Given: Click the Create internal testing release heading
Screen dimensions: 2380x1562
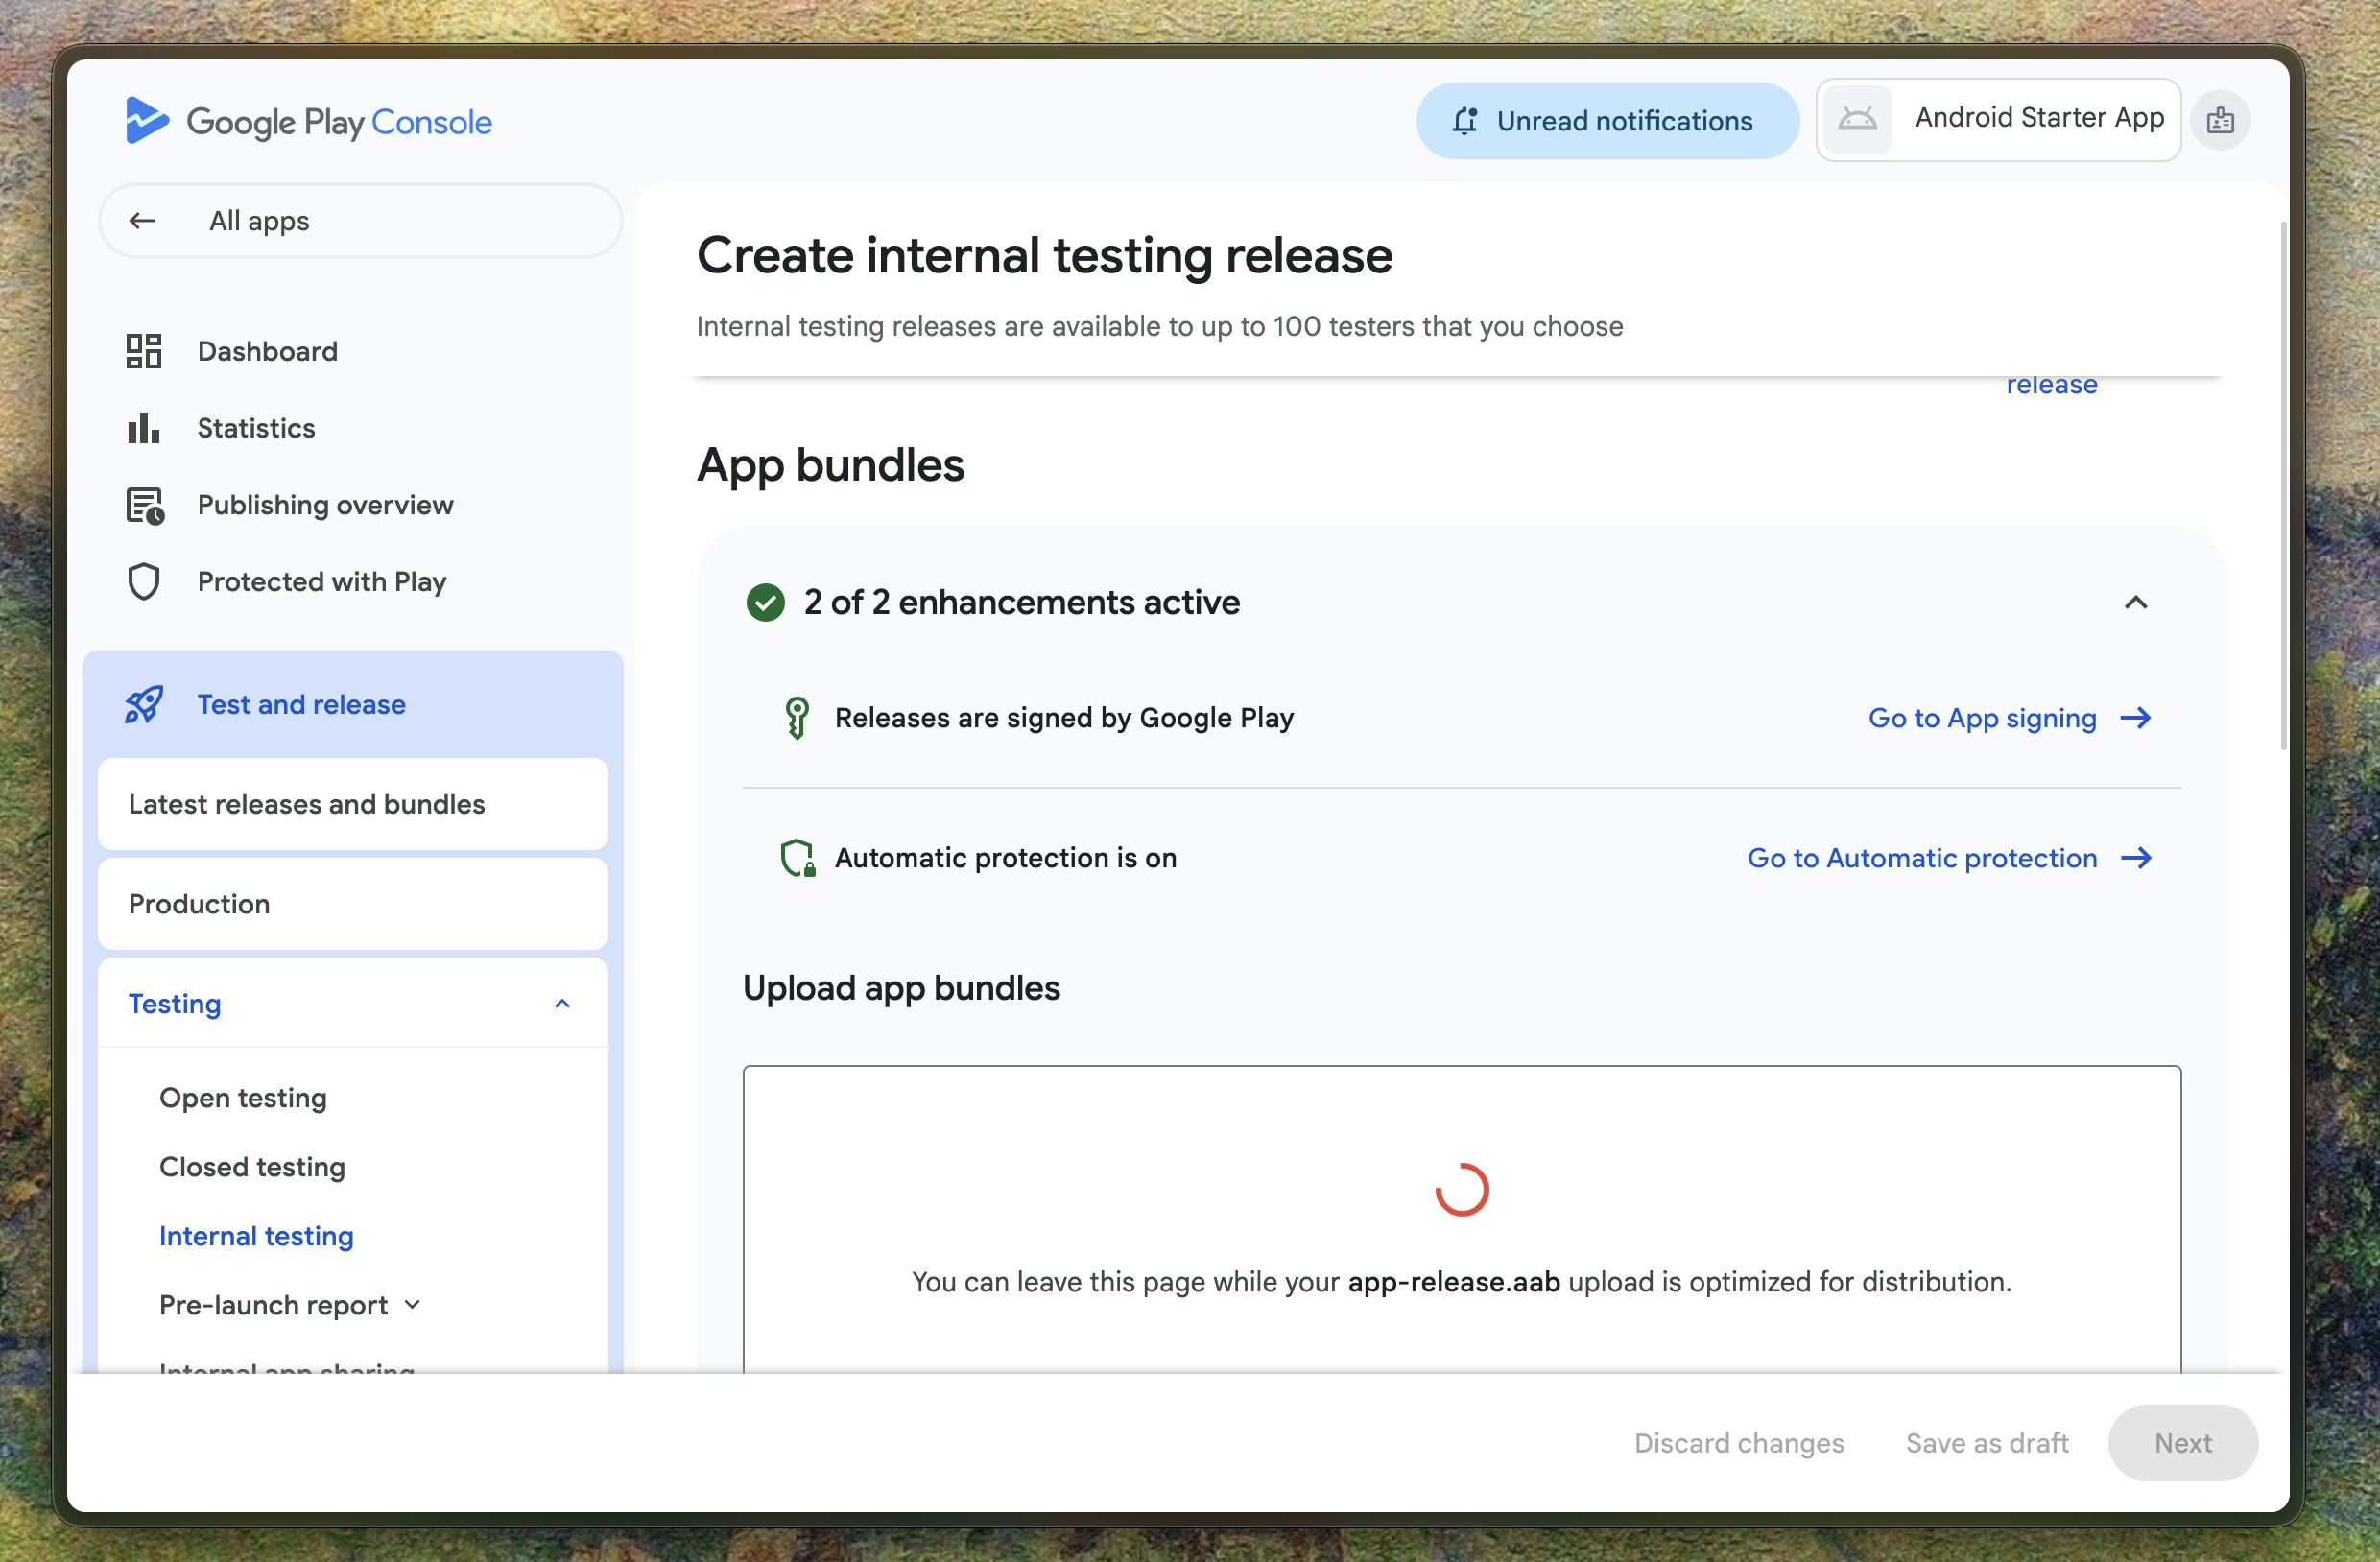Looking at the screenshot, I should click(1044, 255).
